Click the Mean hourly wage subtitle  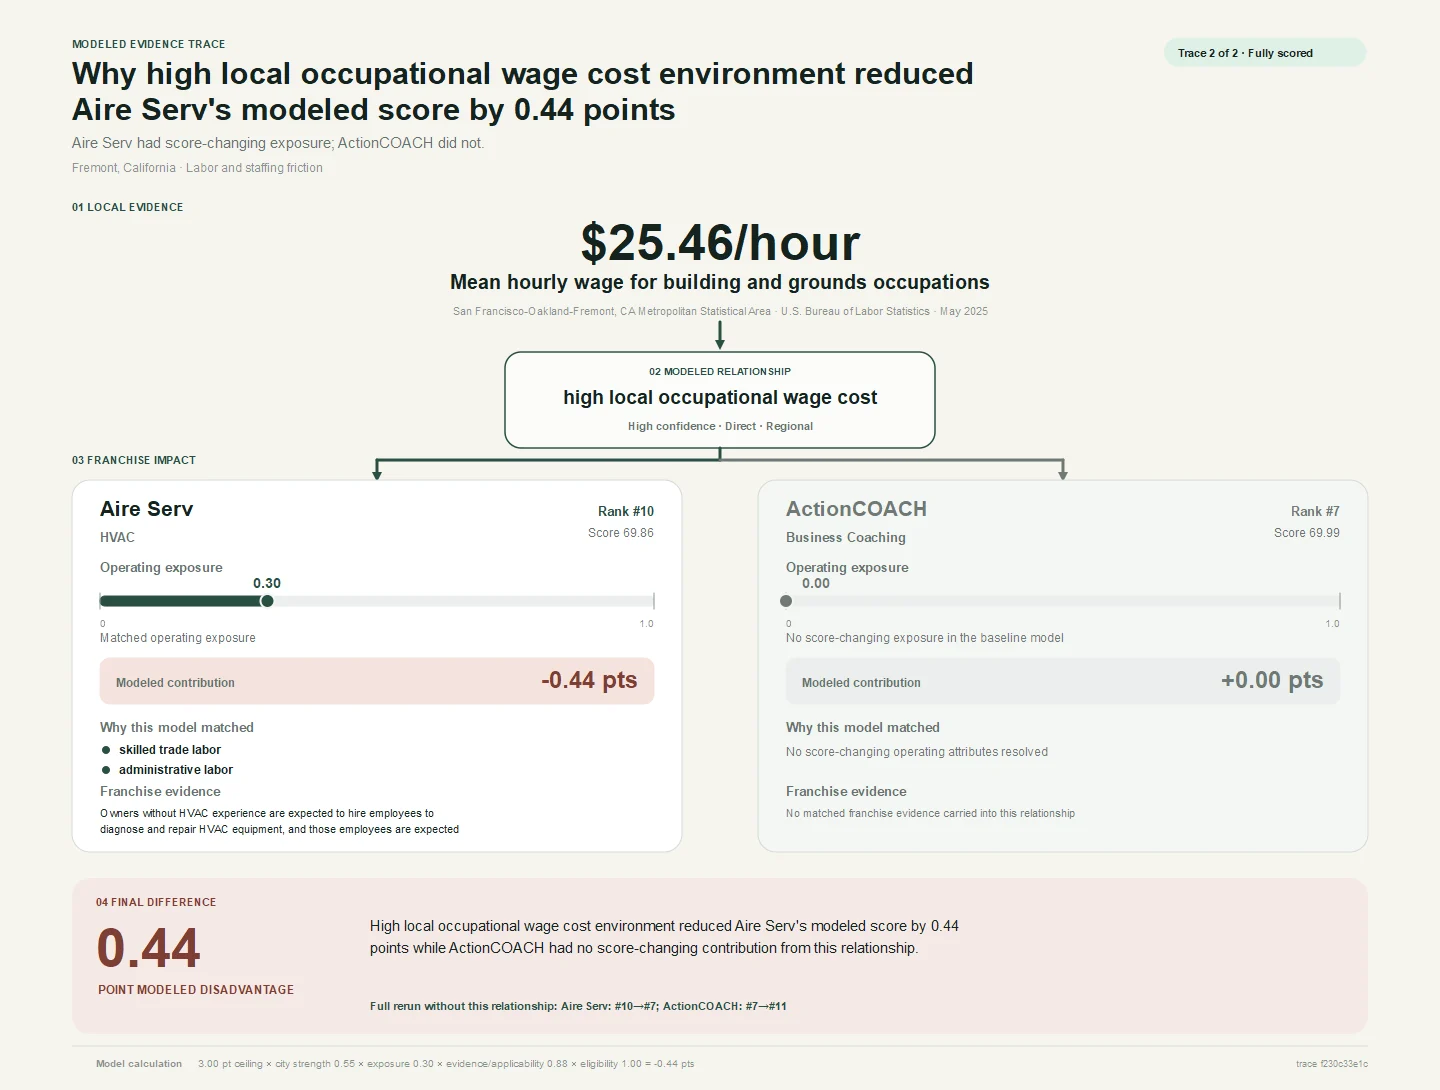click(x=720, y=282)
